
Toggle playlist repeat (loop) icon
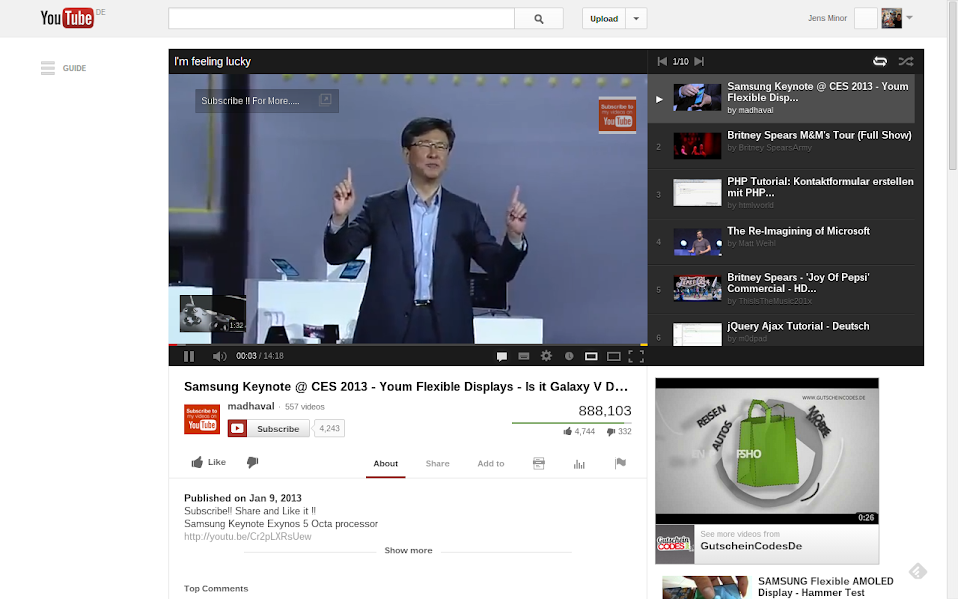pos(880,61)
